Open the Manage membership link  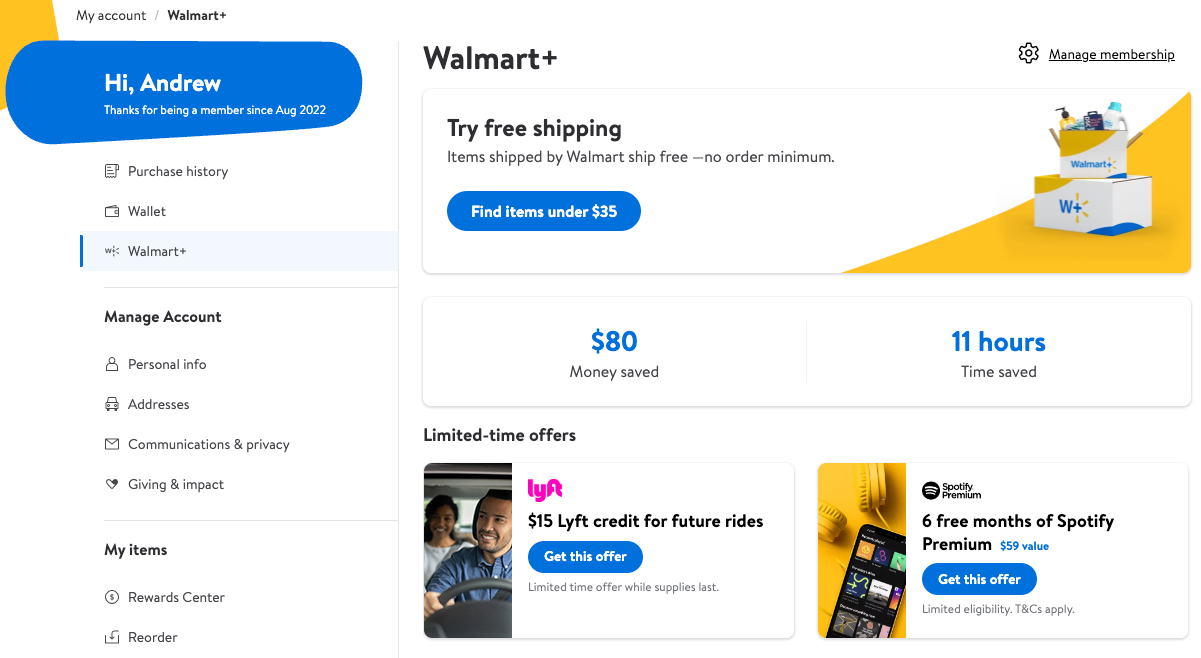click(x=1111, y=55)
